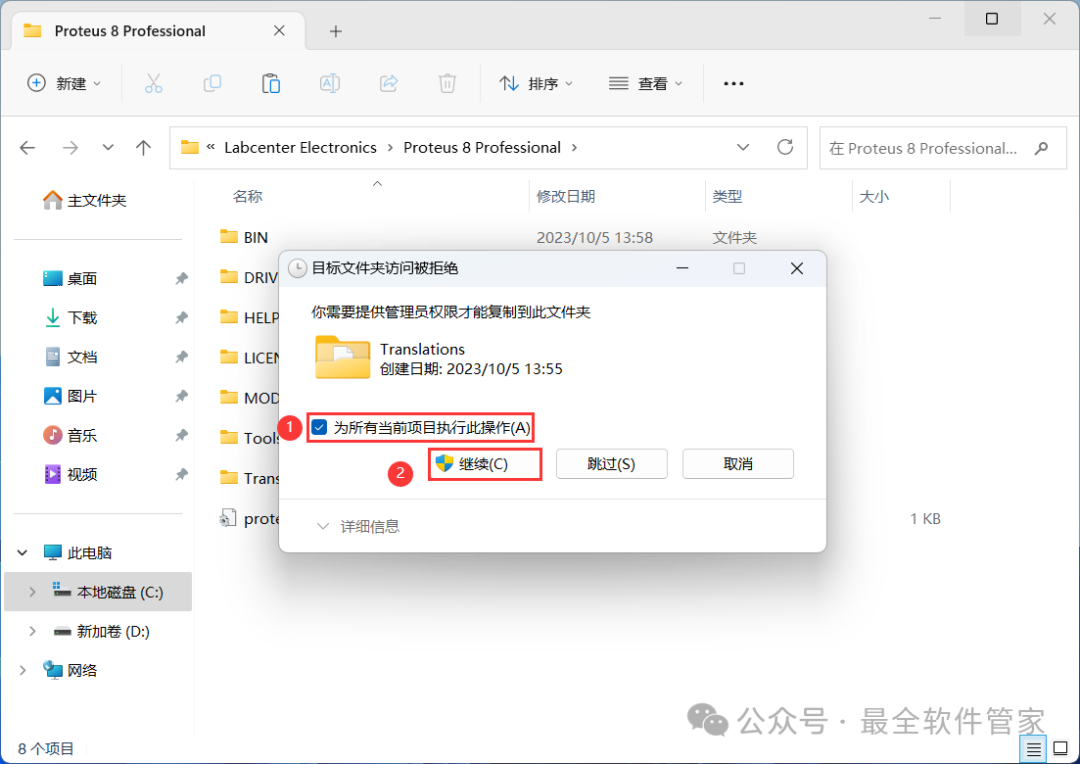This screenshot has height=764, width=1080.
Task: Unpin 下载 from quick access
Action: 181,318
